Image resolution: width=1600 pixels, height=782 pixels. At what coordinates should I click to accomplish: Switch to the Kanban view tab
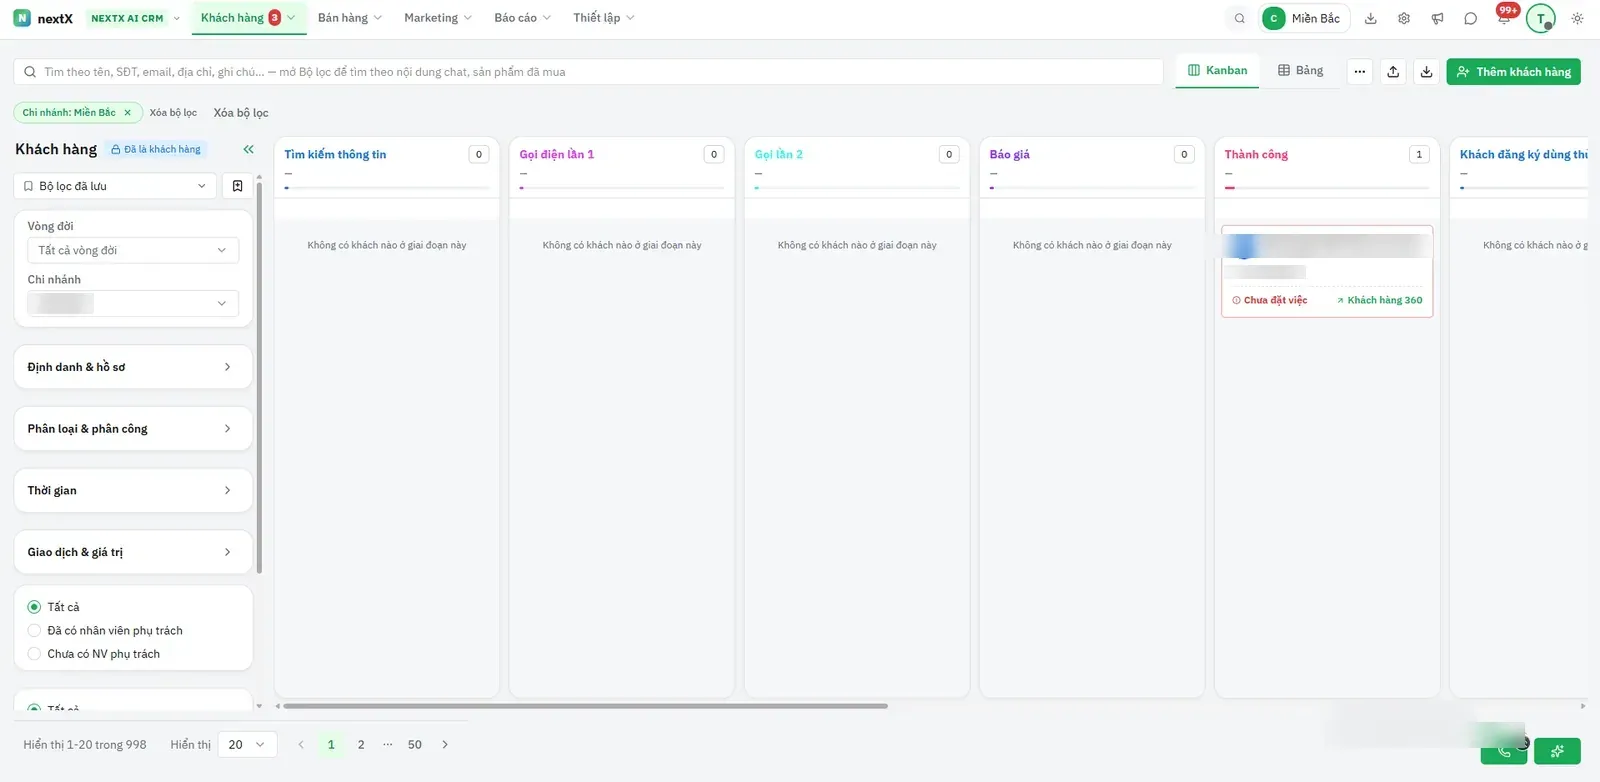(1217, 71)
